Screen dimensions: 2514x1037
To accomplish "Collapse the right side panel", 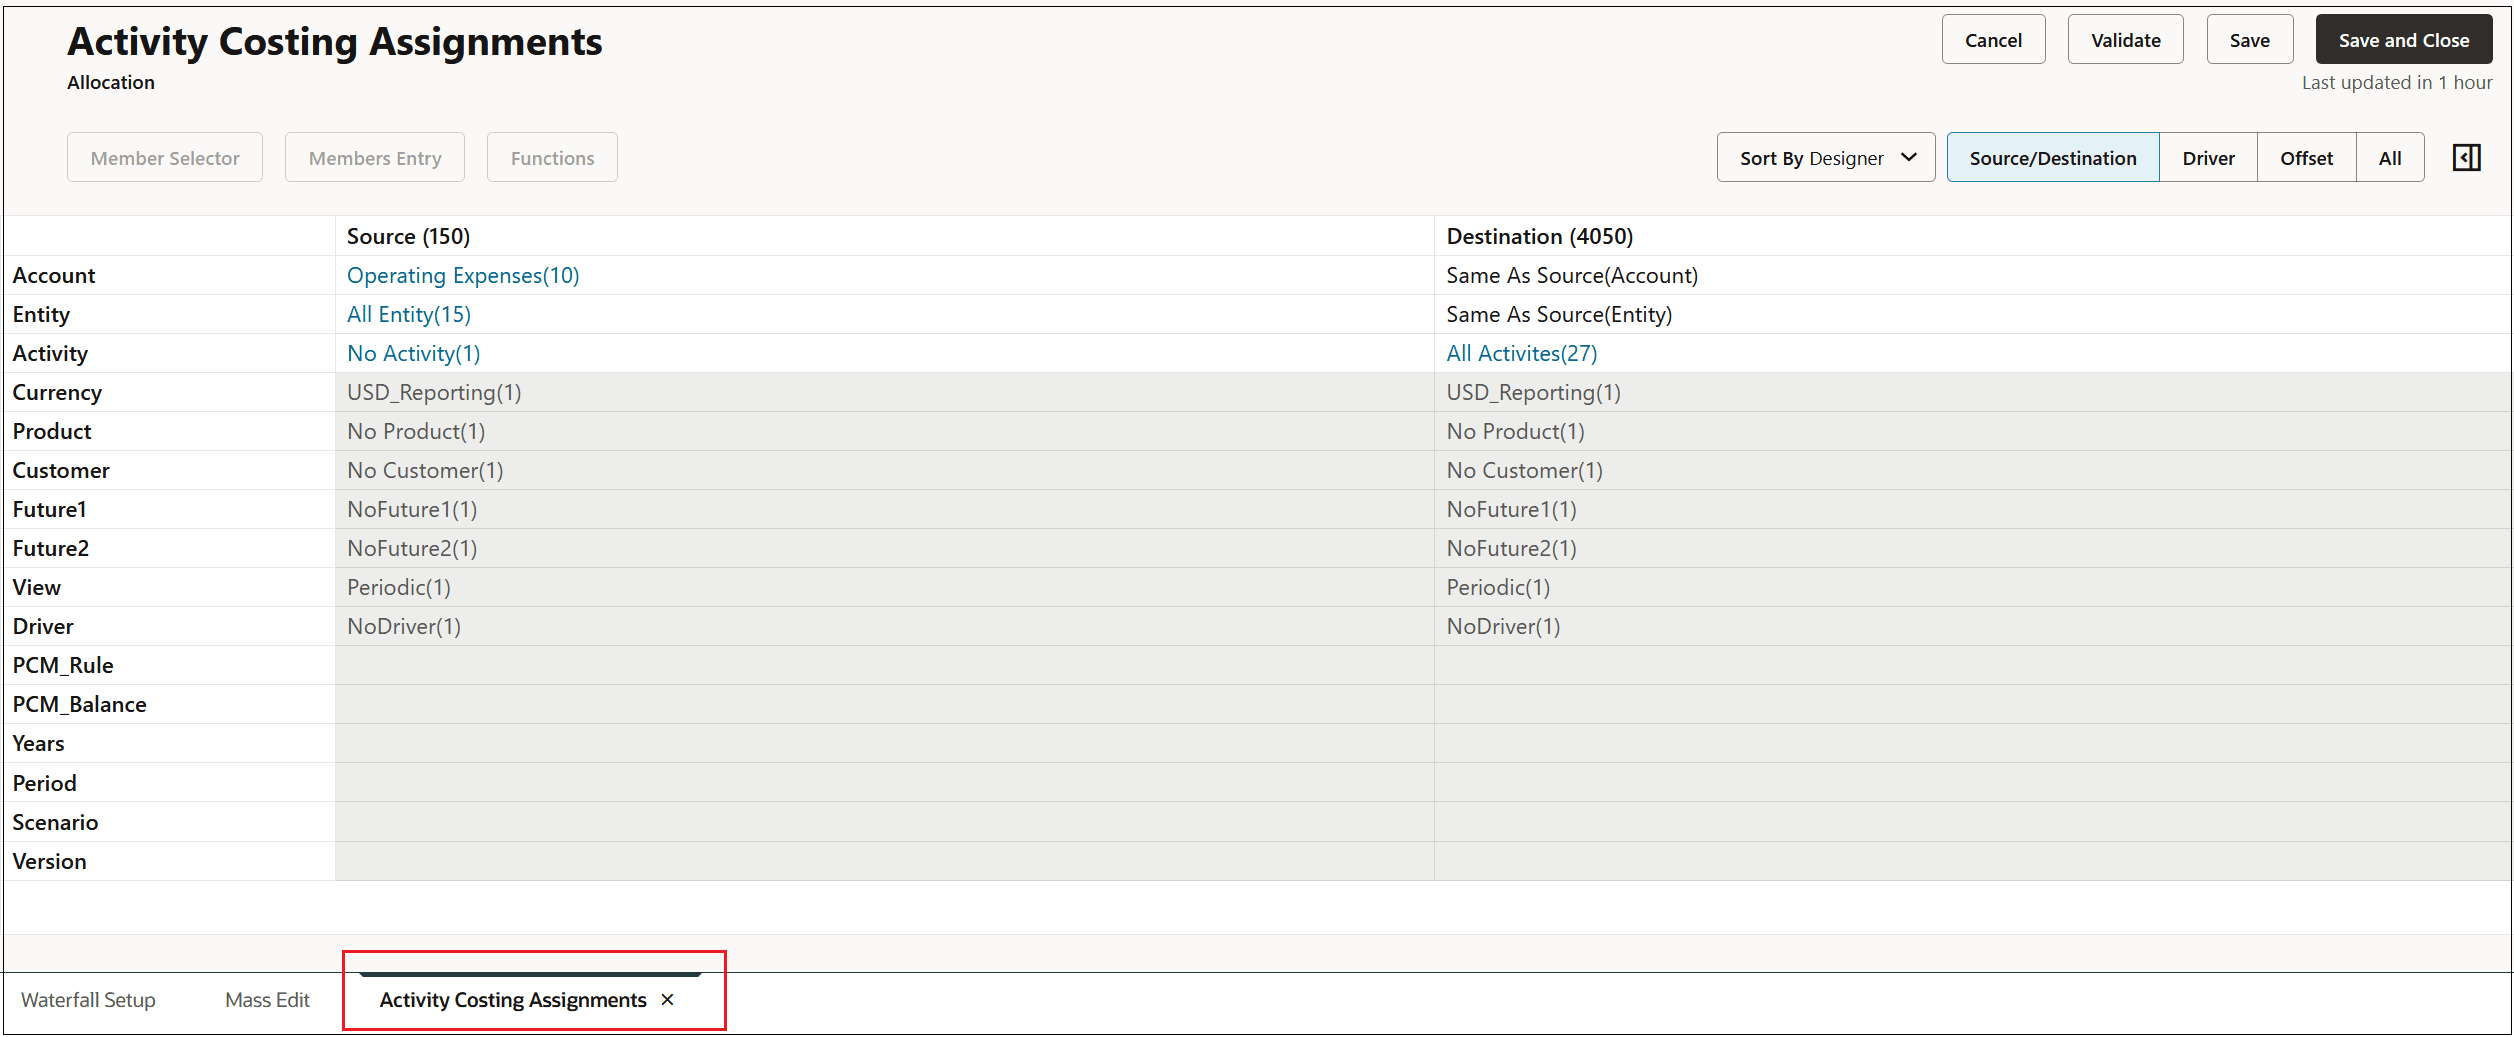I will tap(2466, 157).
